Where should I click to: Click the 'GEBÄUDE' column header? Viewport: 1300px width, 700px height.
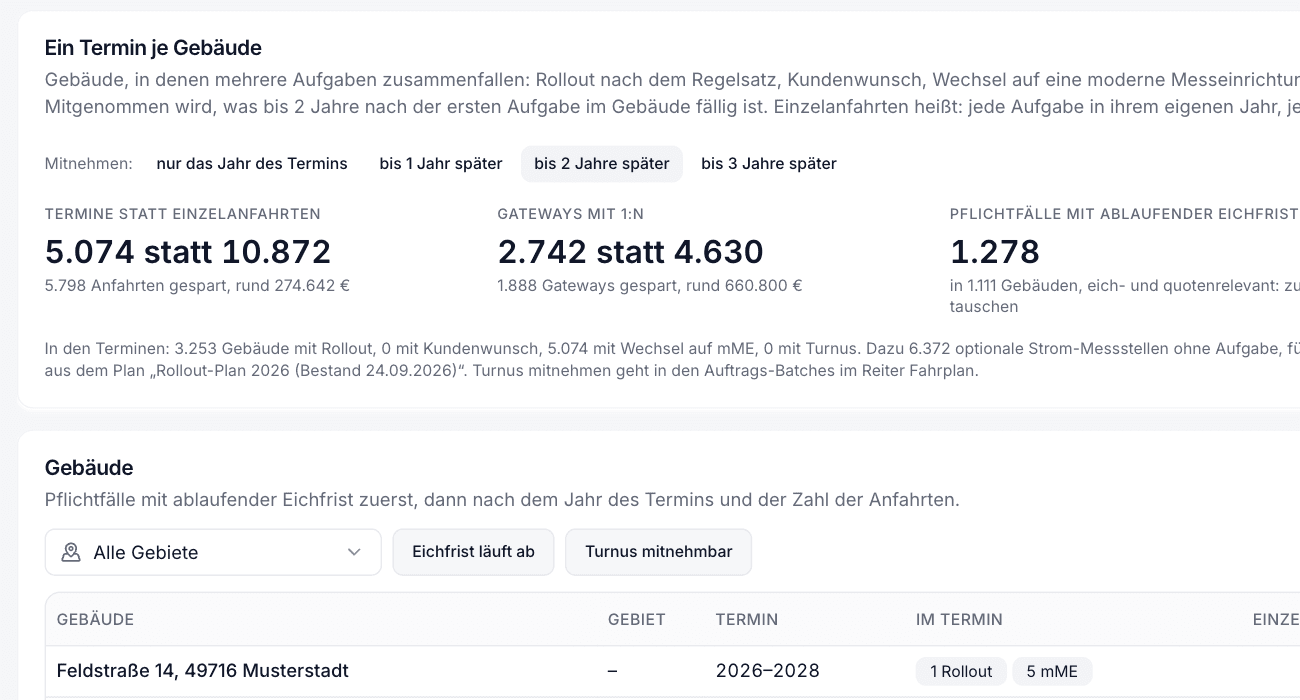pyautogui.click(x=95, y=620)
